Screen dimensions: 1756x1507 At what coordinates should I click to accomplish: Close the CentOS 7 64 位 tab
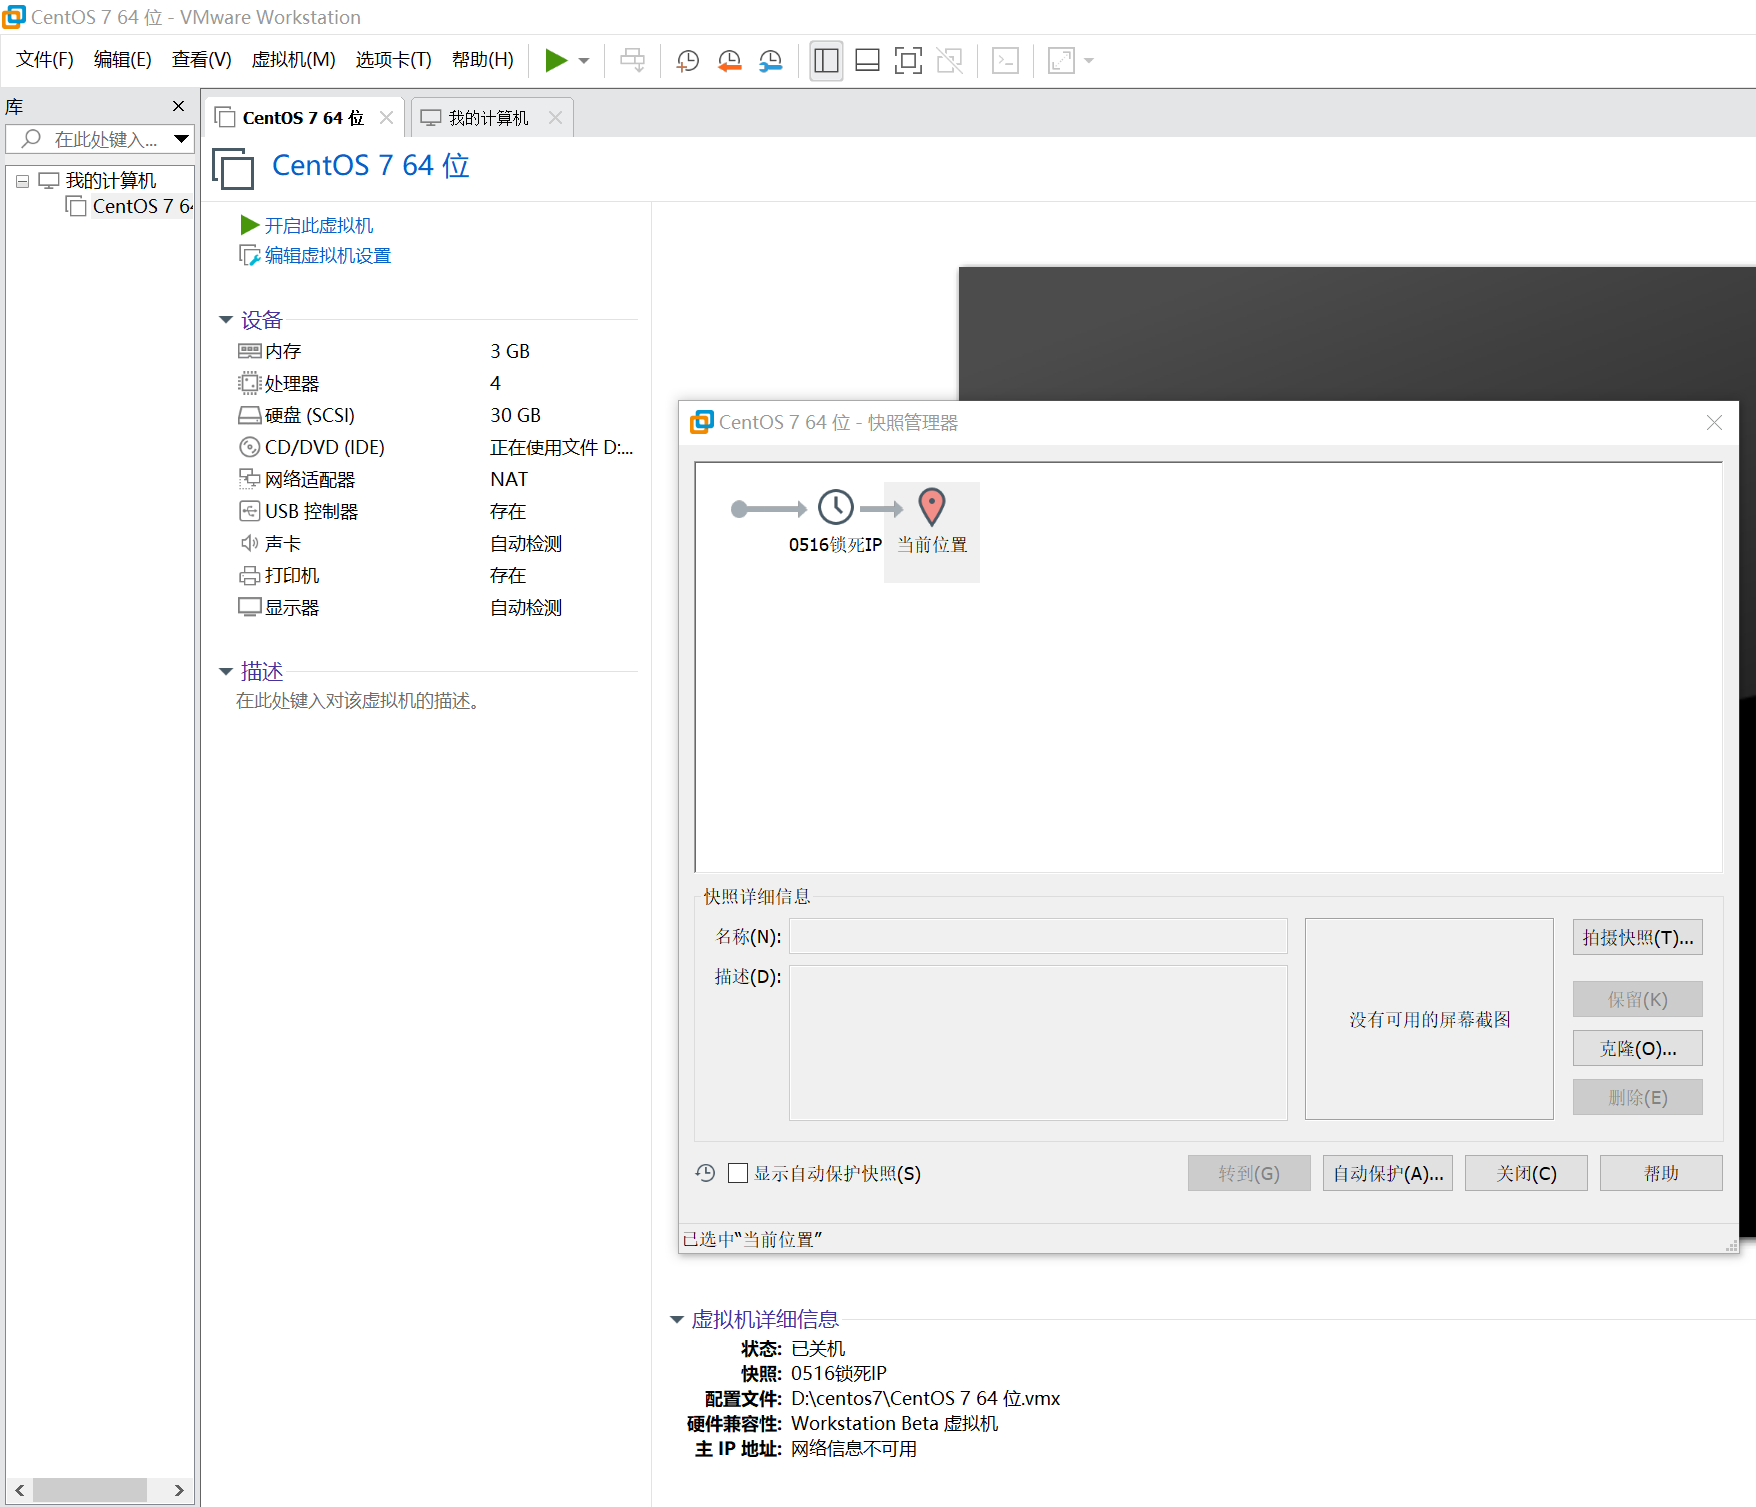(x=386, y=118)
